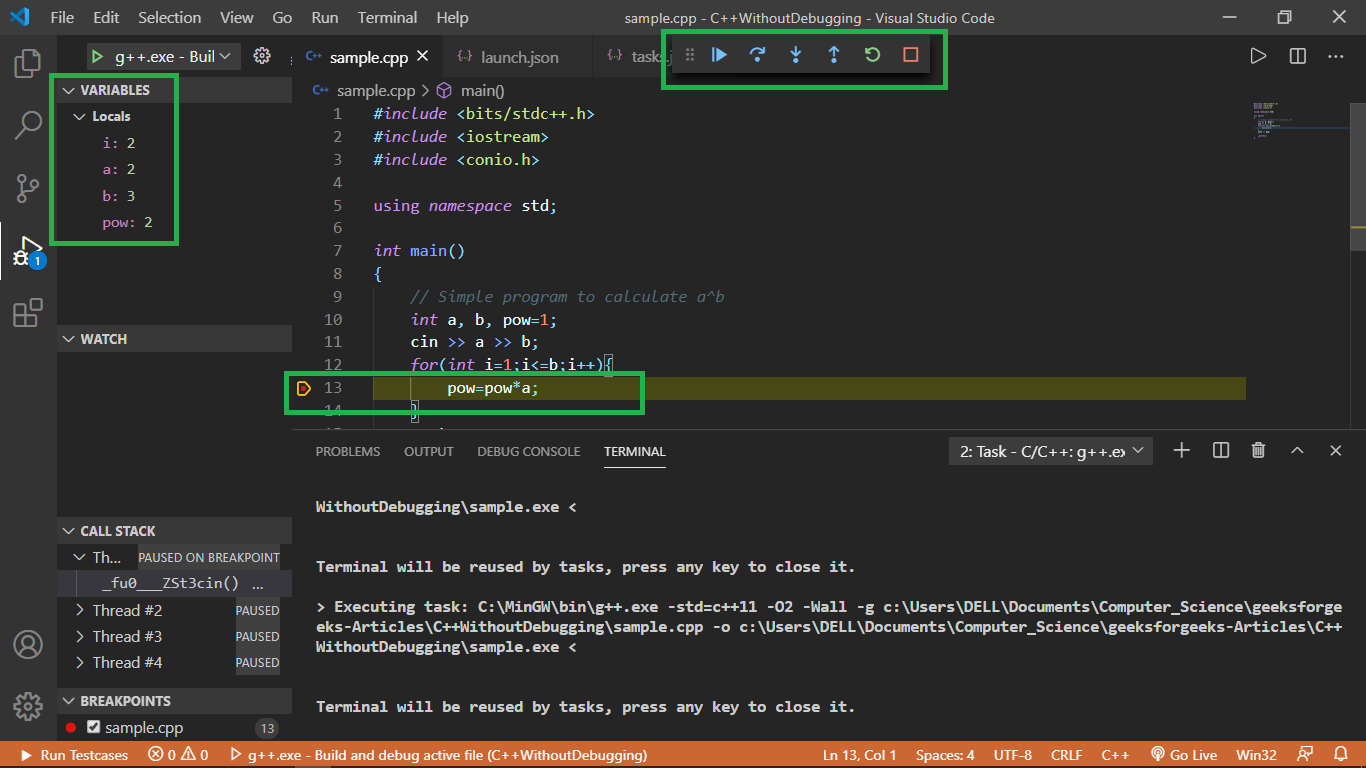Close the sample.cpp editor tab

click(424, 56)
